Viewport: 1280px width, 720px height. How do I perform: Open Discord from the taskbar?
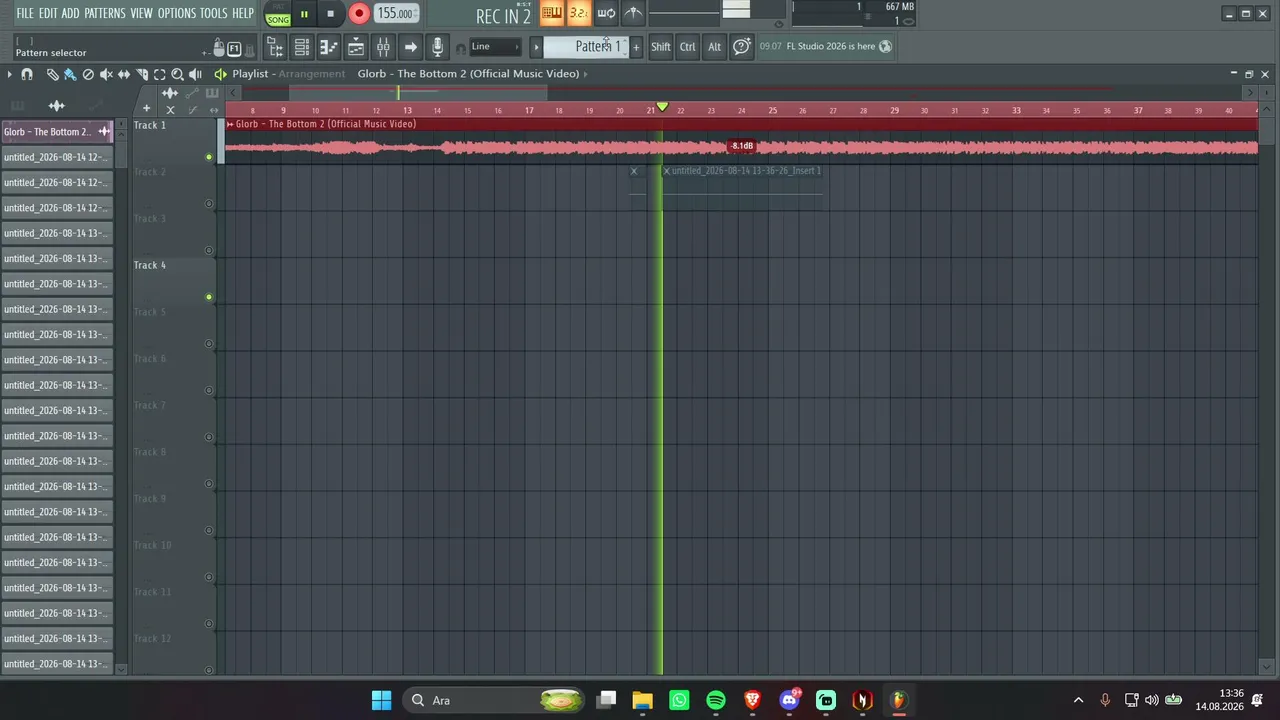pyautogui.click(x=789, y=700)
